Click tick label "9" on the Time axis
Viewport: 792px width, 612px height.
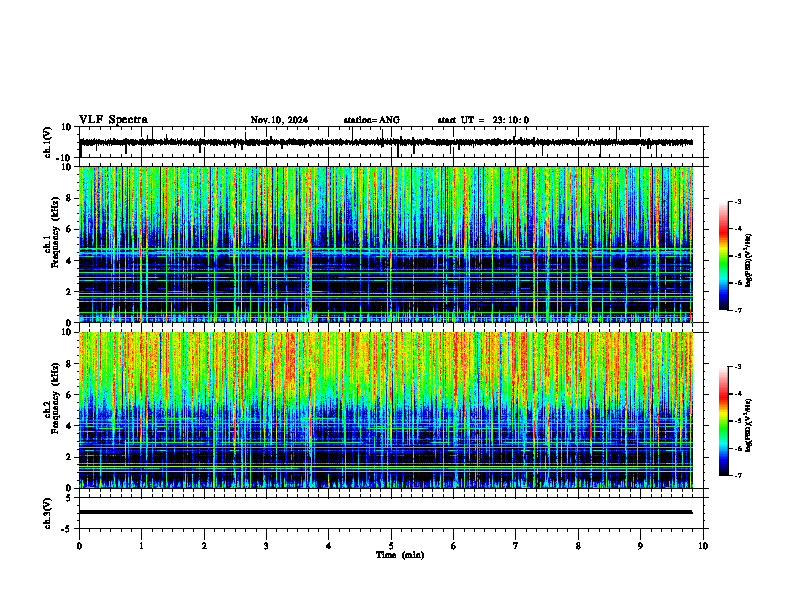tap(640, 546)
